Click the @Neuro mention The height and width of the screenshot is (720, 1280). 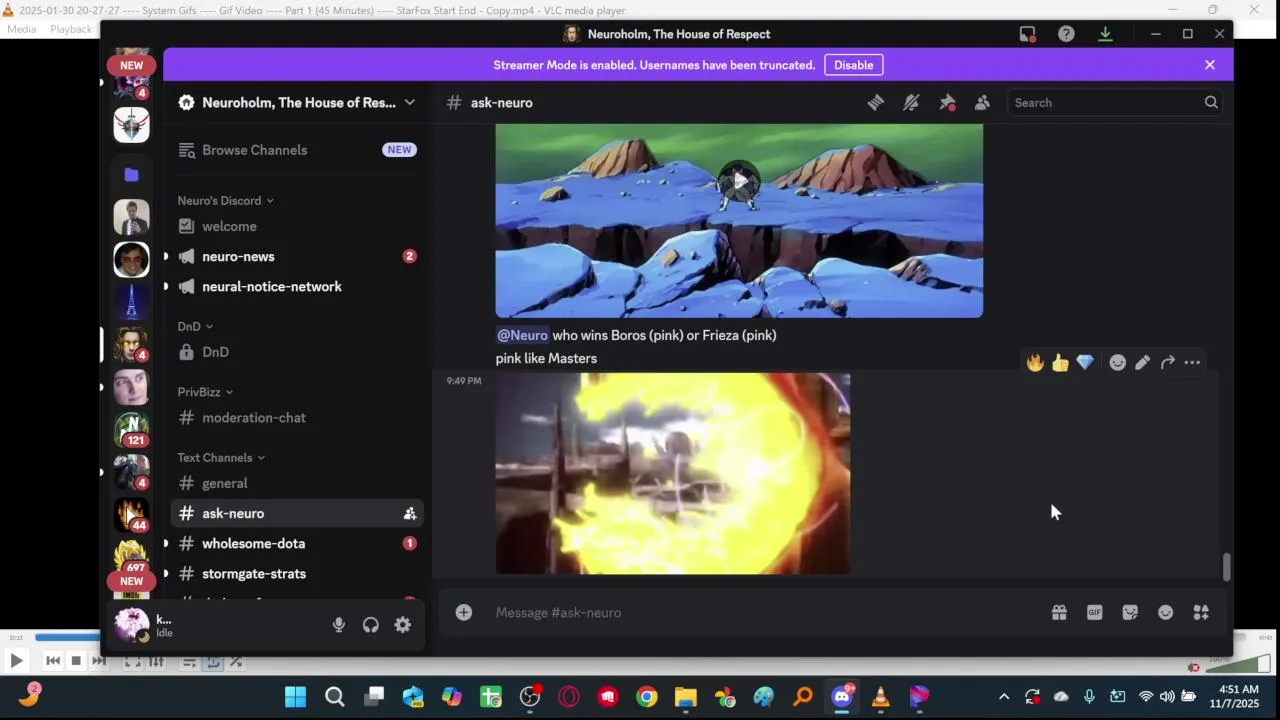tap(522, 335)
